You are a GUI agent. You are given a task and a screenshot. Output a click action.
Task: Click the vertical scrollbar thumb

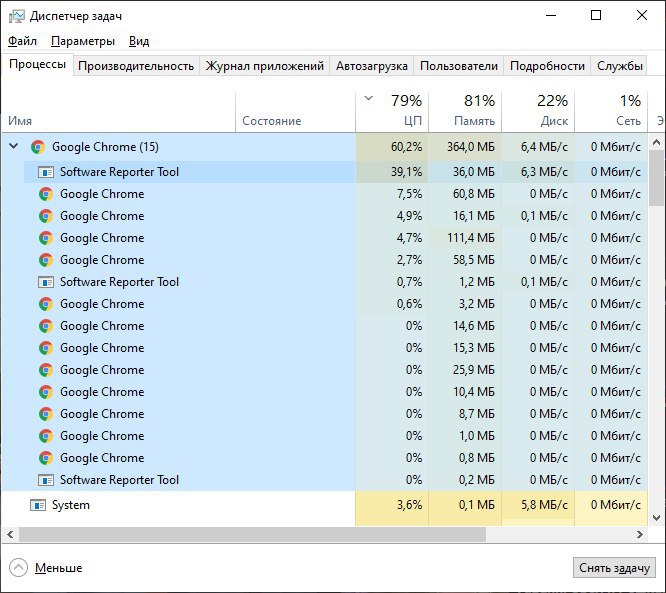(656, 178)
